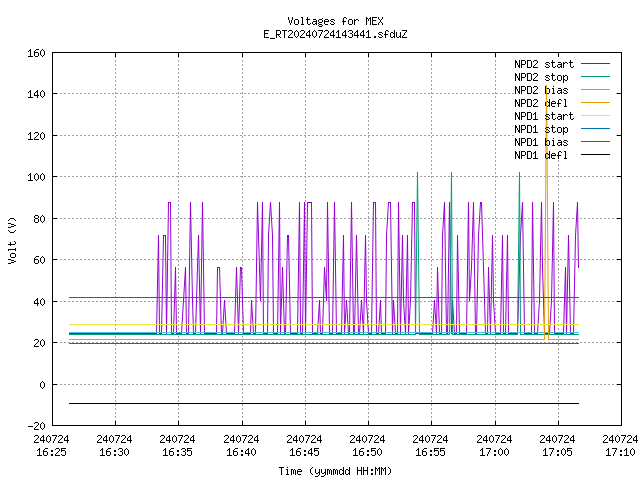
Task: Click the yellow NPD1 start legend line
Action: pos(595,116)
